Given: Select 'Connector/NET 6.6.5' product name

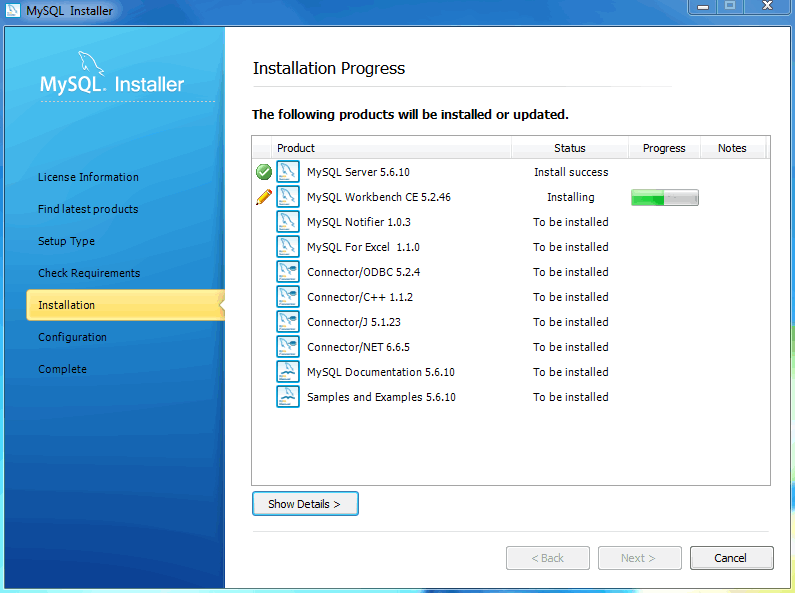Looking at the screenshot, I should click(358, 347).
